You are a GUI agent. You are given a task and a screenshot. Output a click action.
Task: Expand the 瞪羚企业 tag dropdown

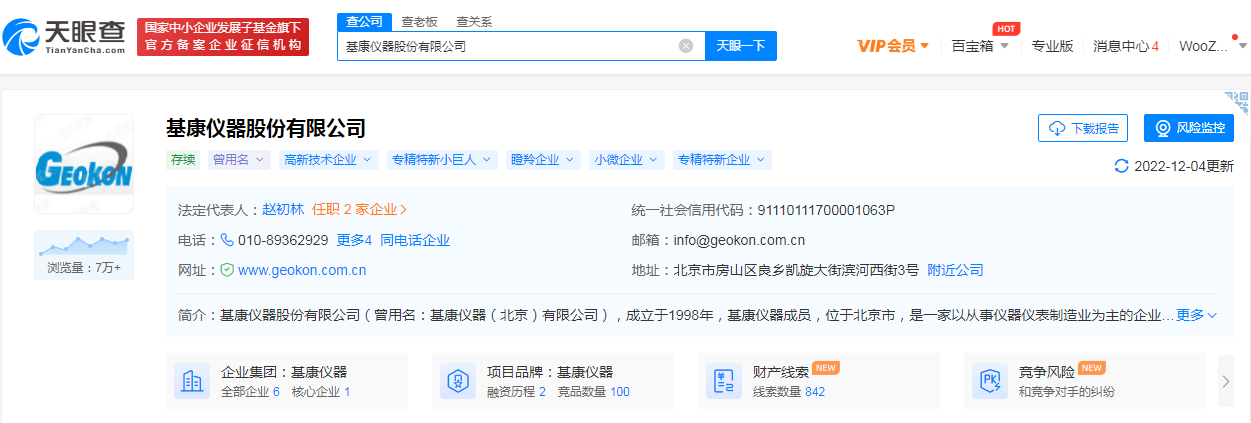[543, 160]
